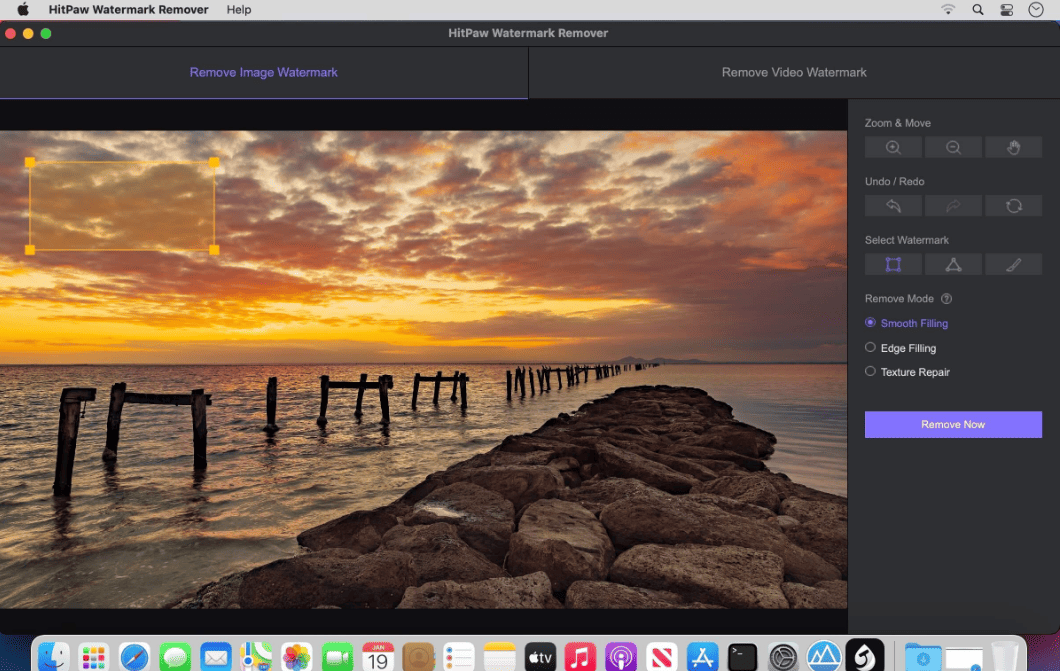The width and height of the screenshot is (1060, 671).
Task: Switch to Remove Video Watermark tab
Action: point(794,72)
